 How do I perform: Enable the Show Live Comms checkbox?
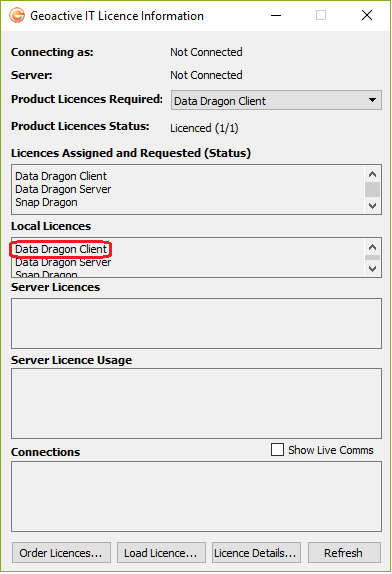click(277, 450)
